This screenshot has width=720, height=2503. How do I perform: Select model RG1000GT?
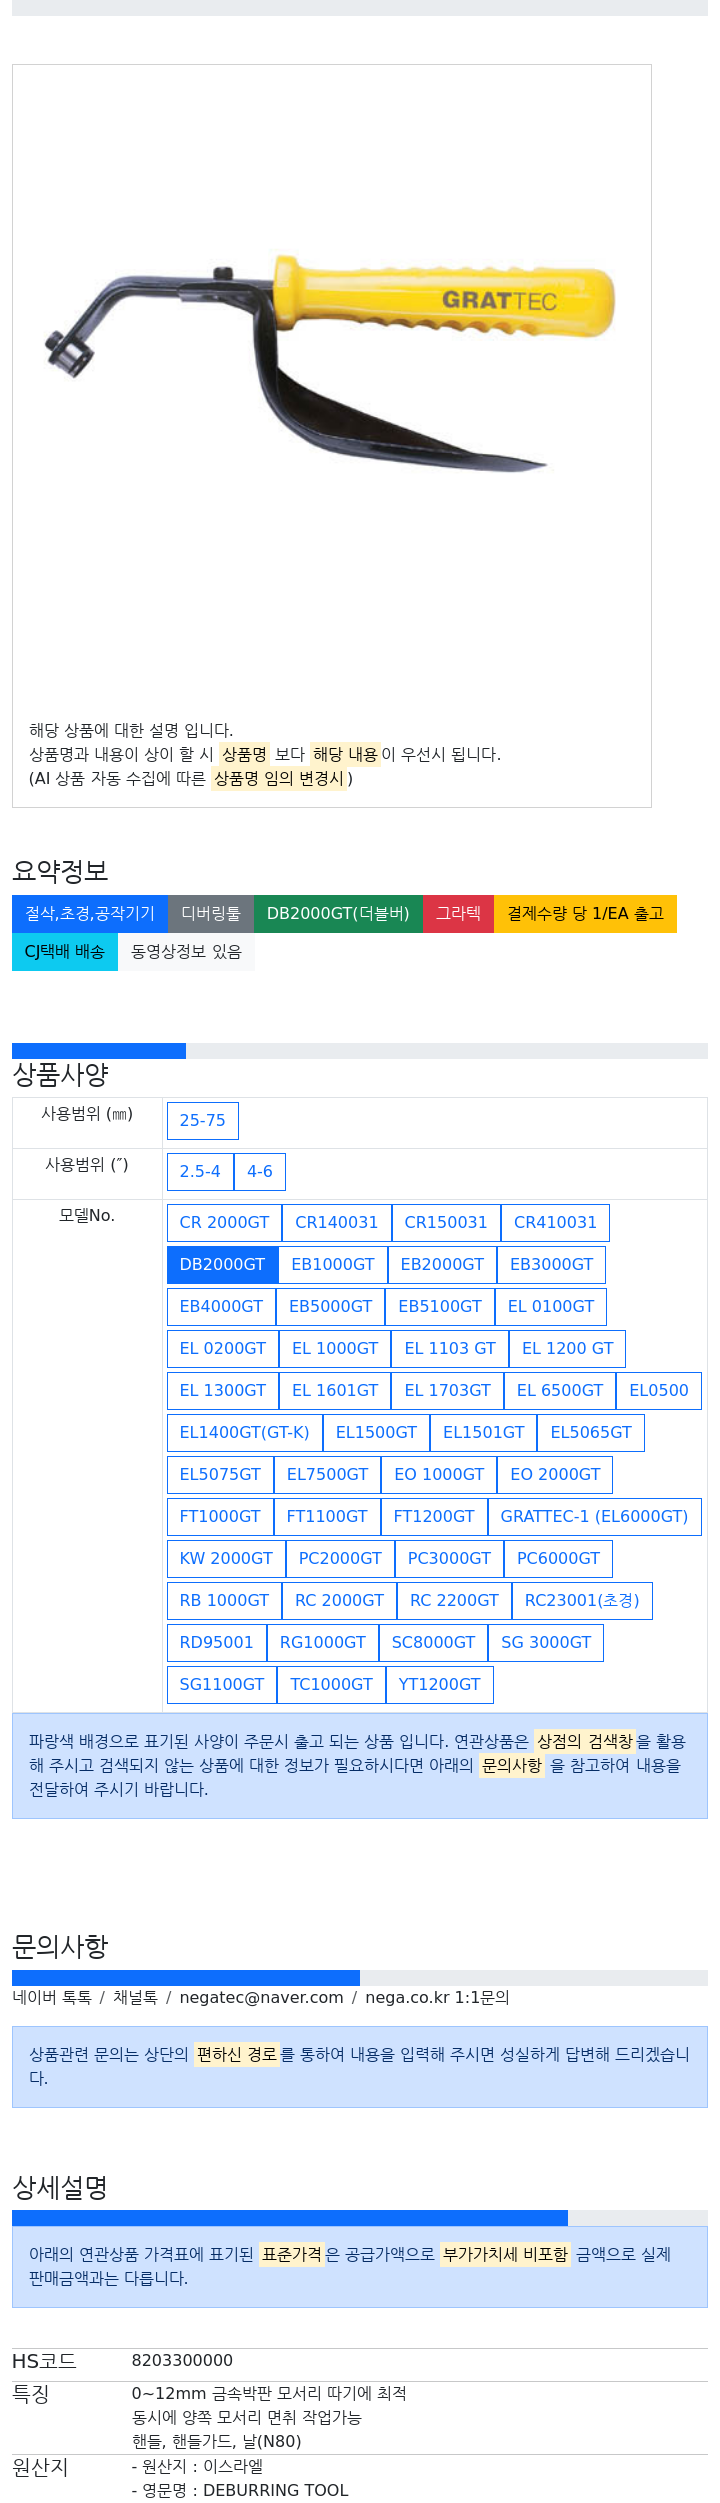[x=323, y=1643]
